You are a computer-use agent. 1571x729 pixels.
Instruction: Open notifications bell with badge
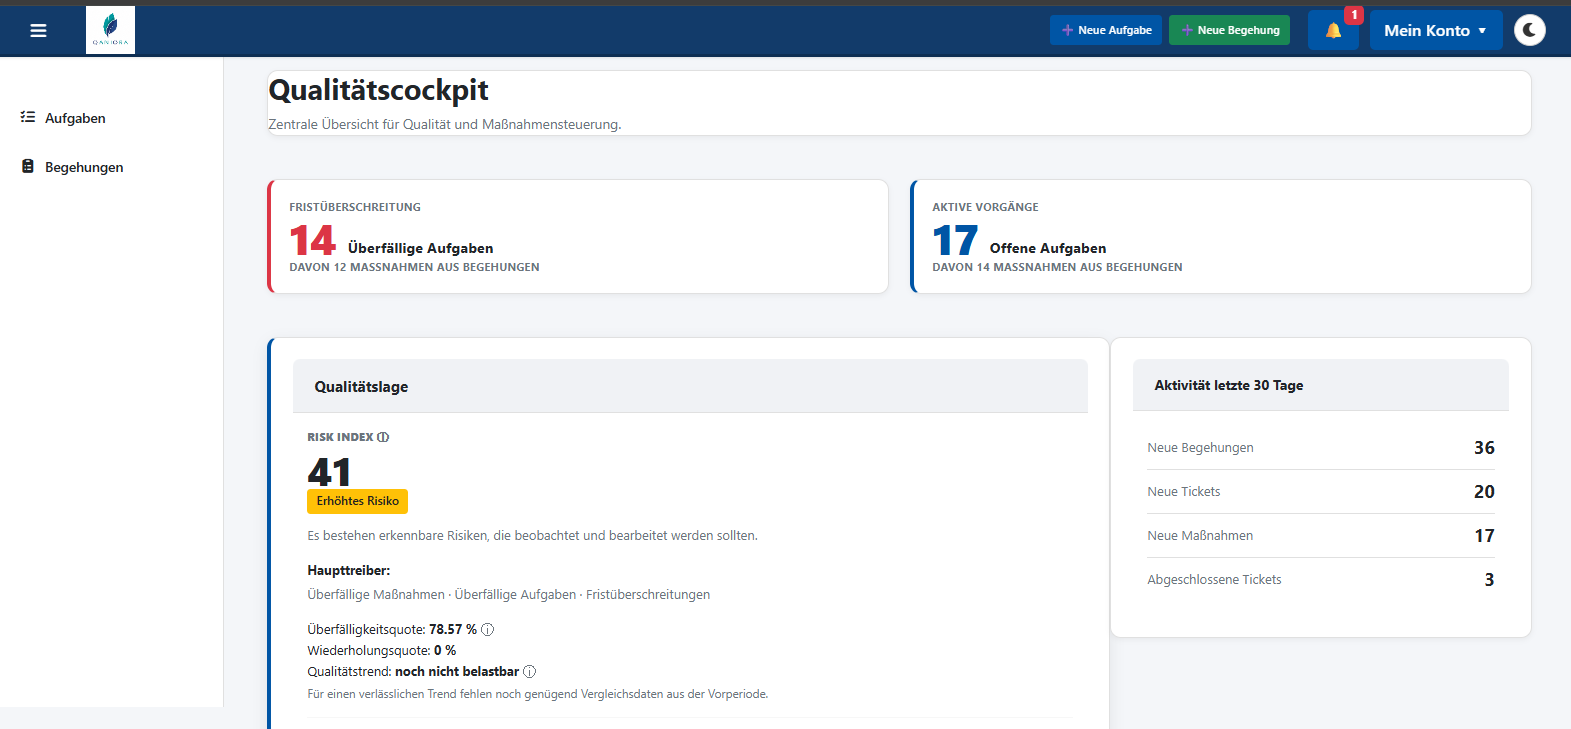point(1333,30)
